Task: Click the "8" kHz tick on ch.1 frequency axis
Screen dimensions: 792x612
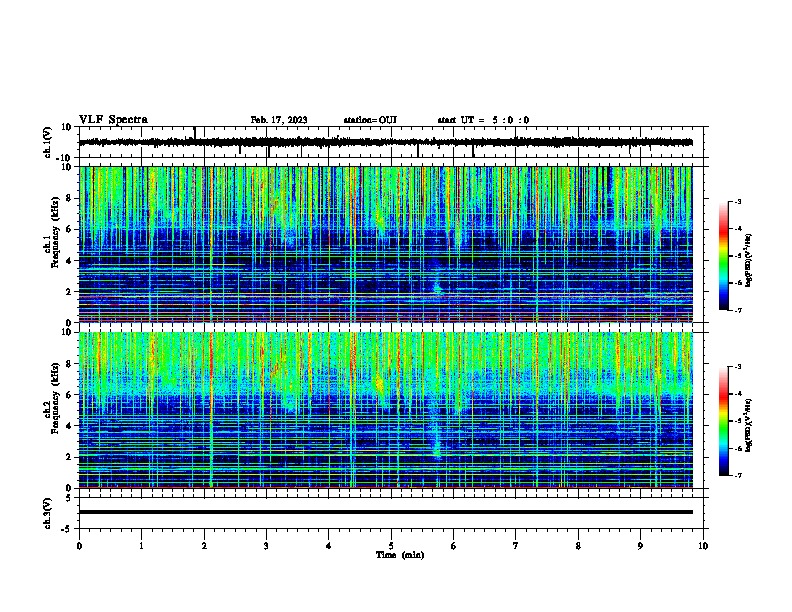Action: click(69, 198)
